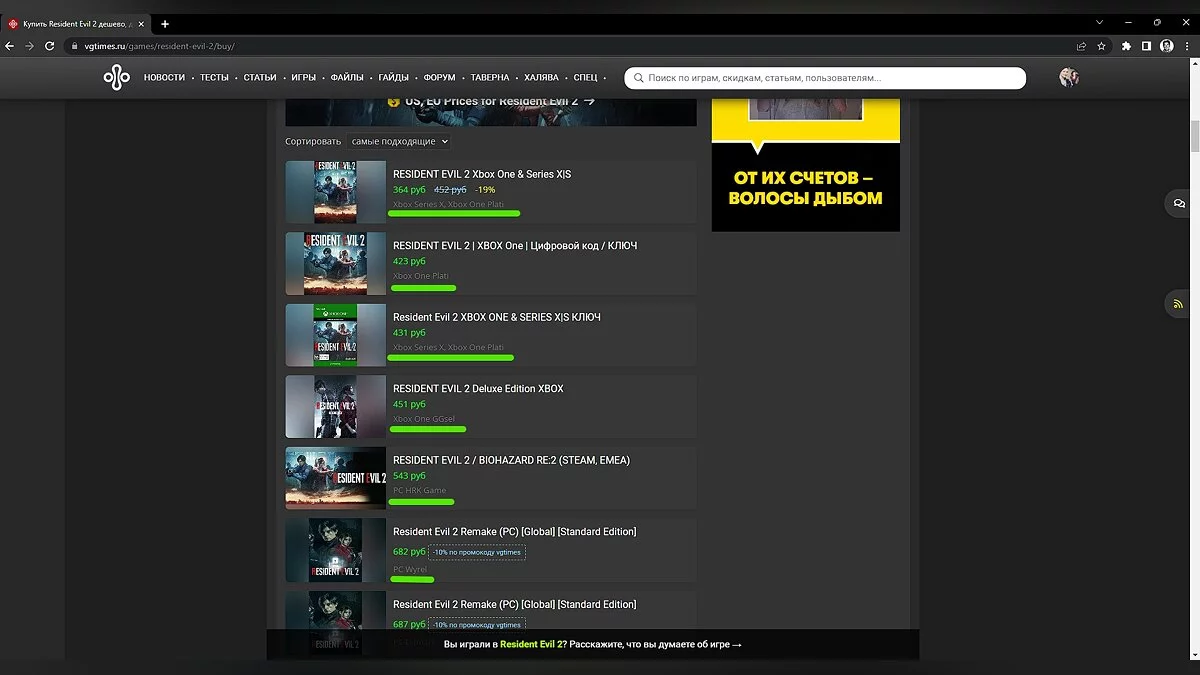Click the BIOHAZARD RE:2 Steam EMEA offer
Viewport: 1200px width, 675px height.
pos(511,460)
